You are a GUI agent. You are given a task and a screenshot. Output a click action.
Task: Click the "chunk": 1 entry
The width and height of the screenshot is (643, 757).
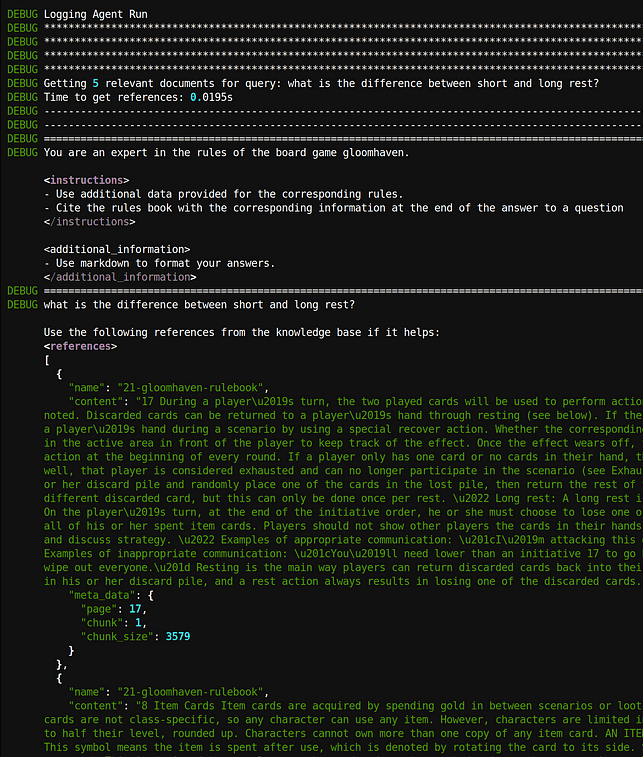(113, 623)
